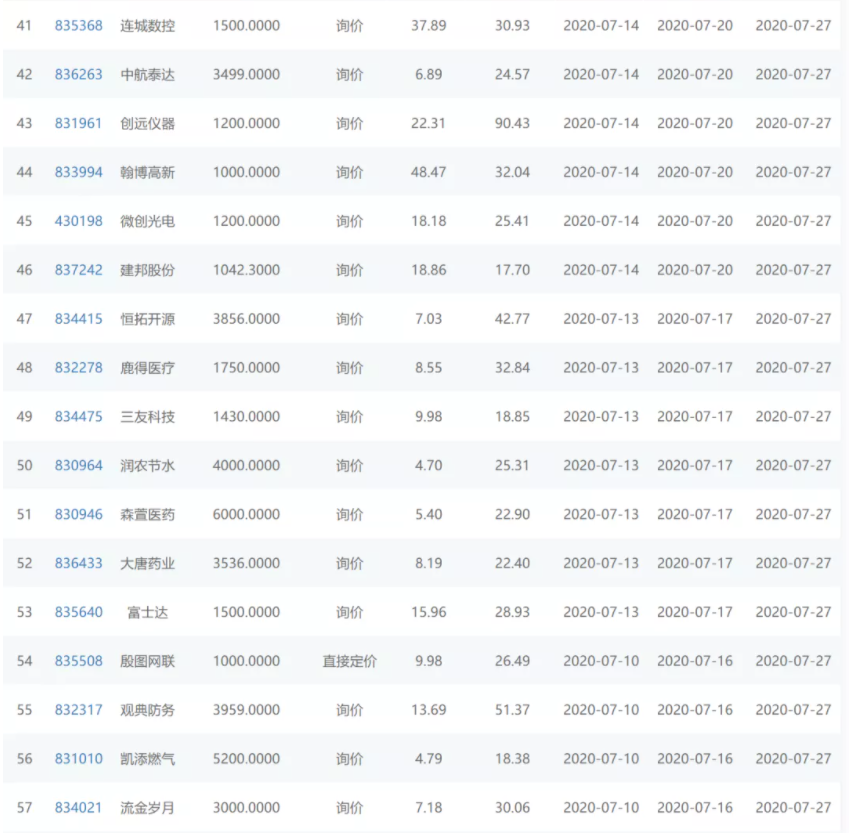Open stock code 430198
Image resolution: width=849 pixels, height=833 pixels.
79,221
